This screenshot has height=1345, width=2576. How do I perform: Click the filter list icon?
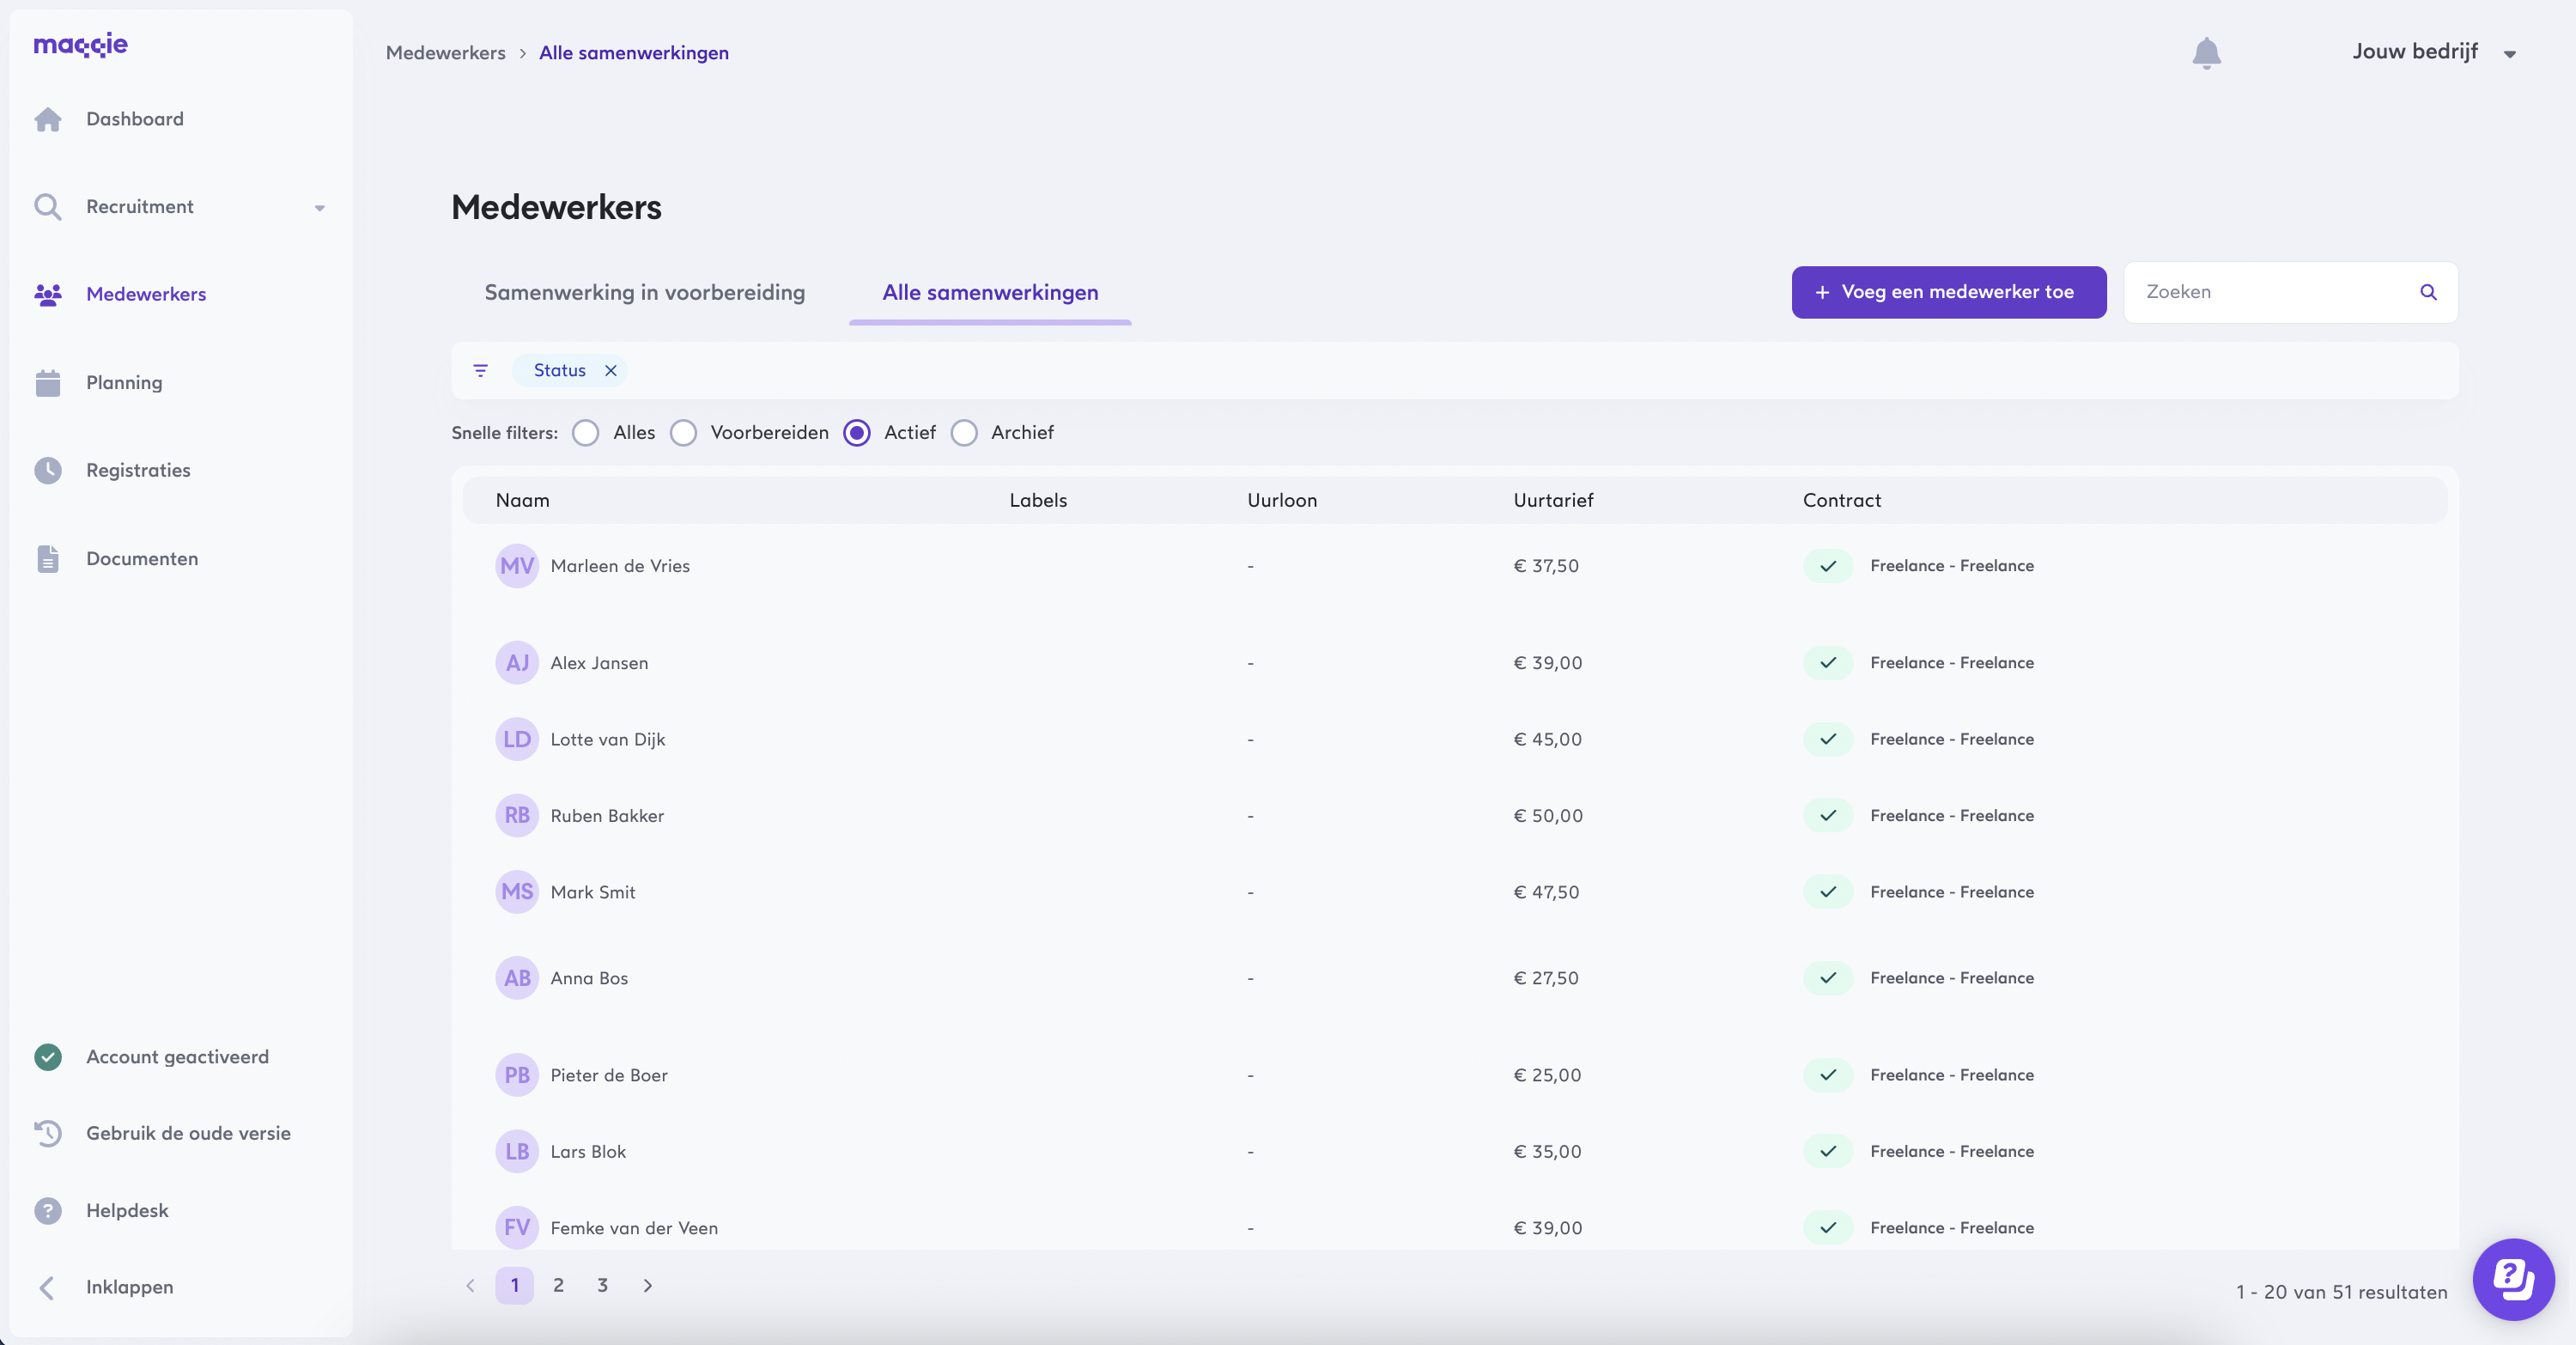coord(480,371)
